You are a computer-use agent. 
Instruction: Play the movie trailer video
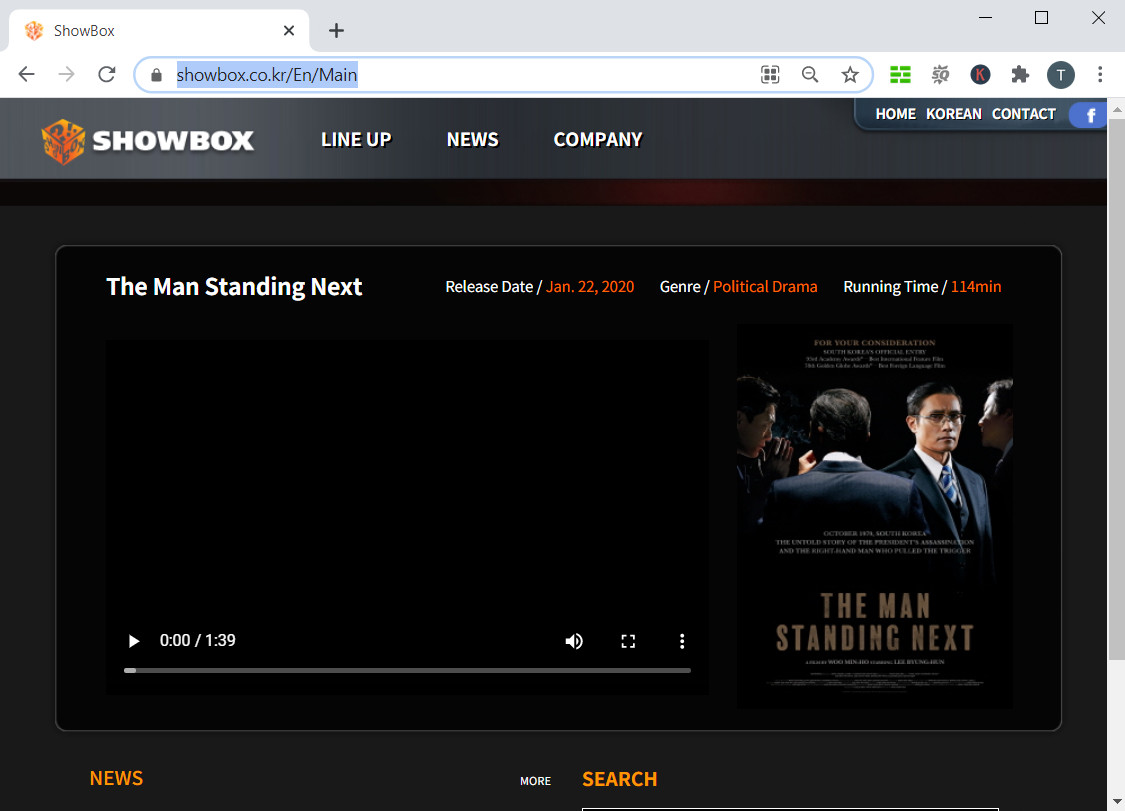click(x=133, y=641)
